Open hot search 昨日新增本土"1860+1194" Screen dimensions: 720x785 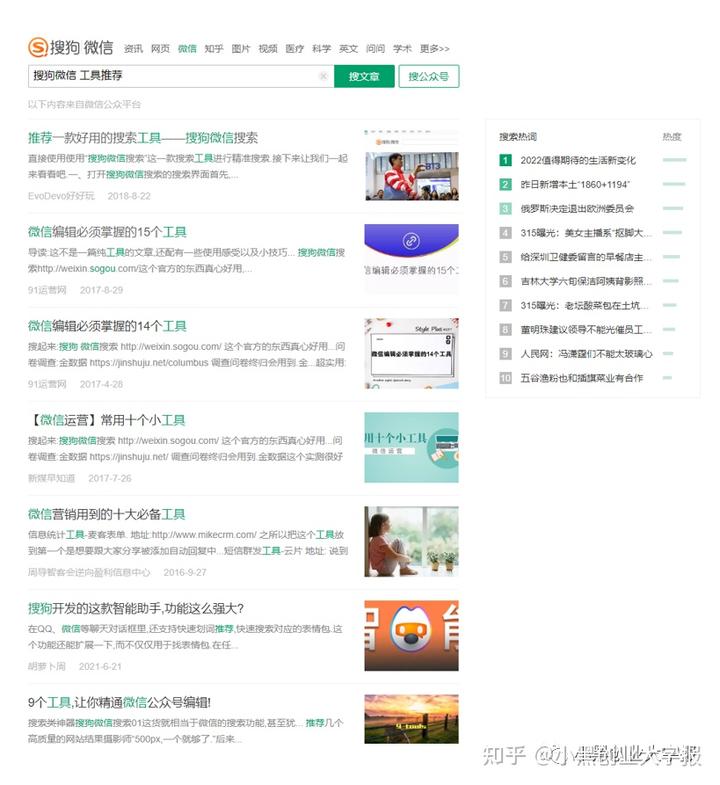tap(575, 184)
